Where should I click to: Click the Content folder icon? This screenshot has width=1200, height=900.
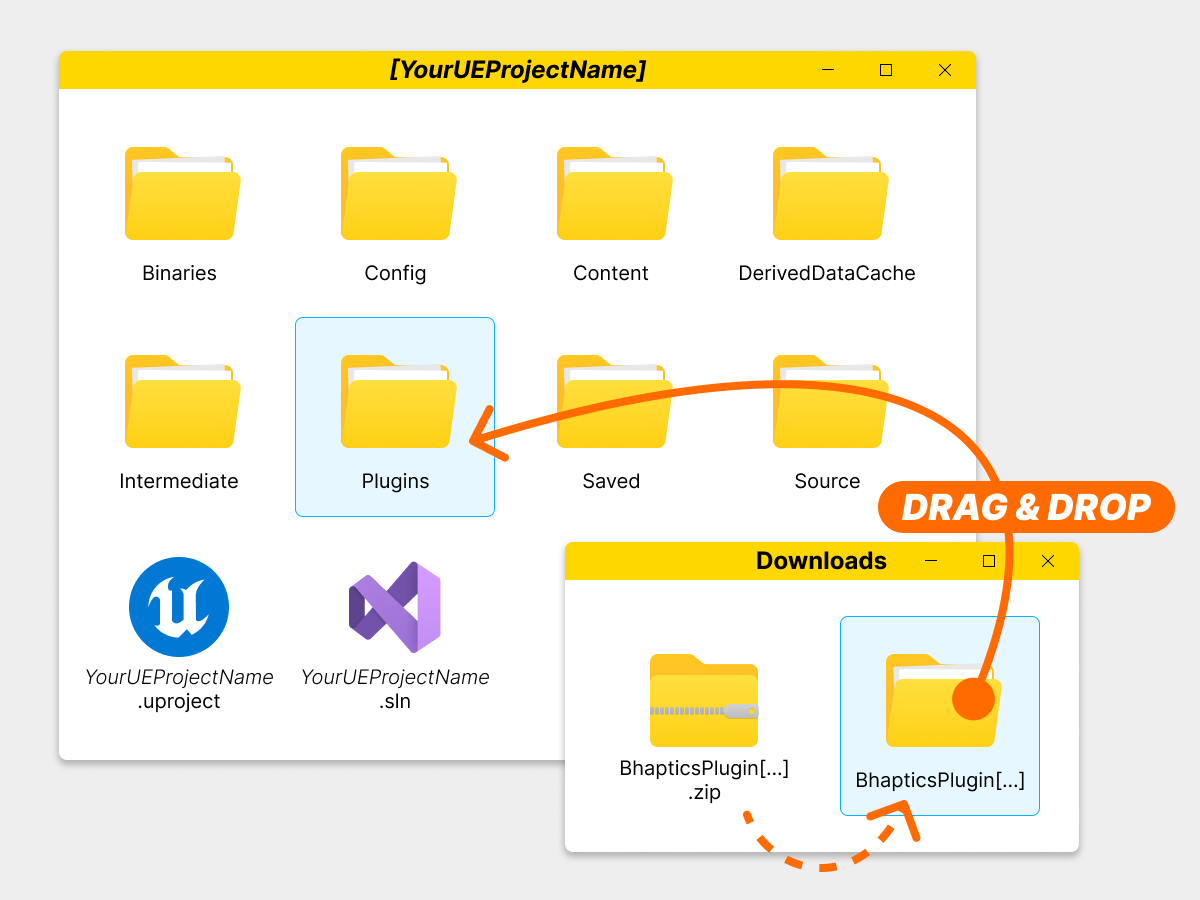pos(614,194)
